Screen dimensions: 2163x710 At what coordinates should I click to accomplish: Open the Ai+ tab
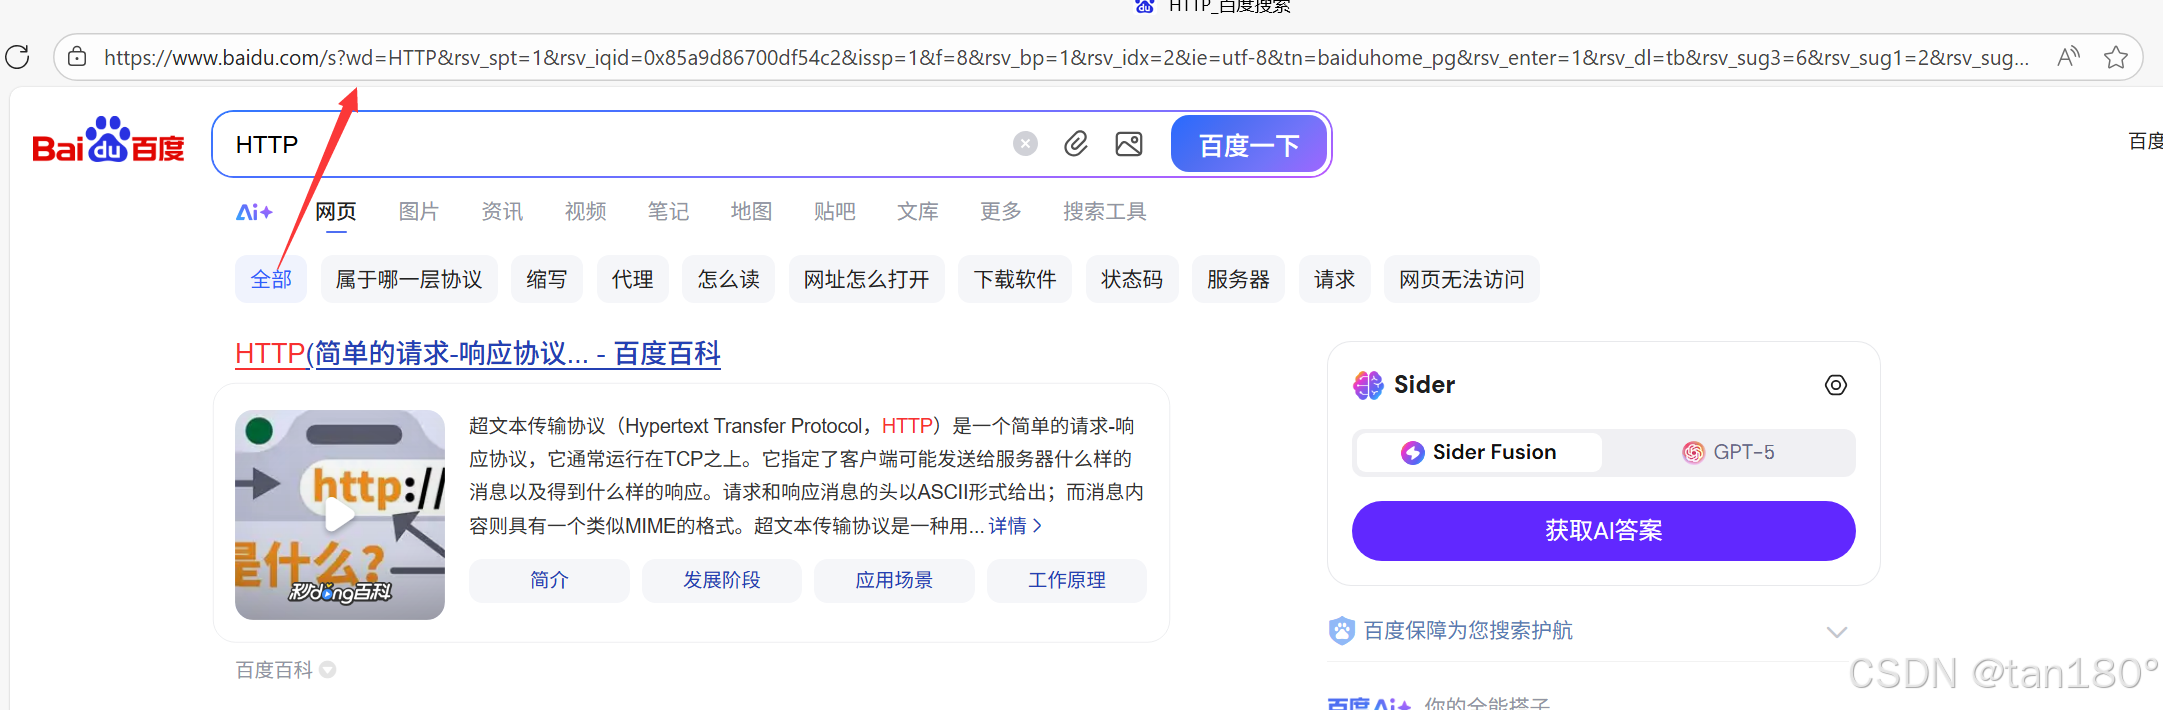pyautogui.click(x=254, y=212)
